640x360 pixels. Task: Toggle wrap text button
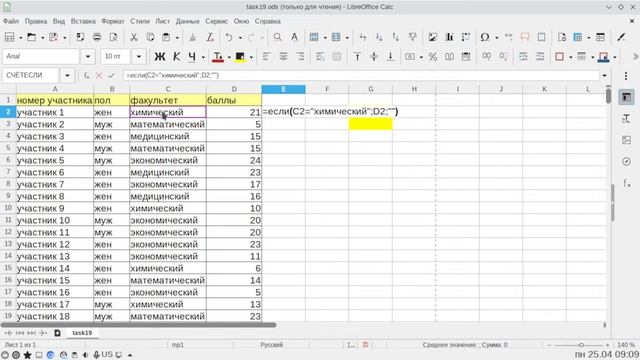tap(320, 57)
